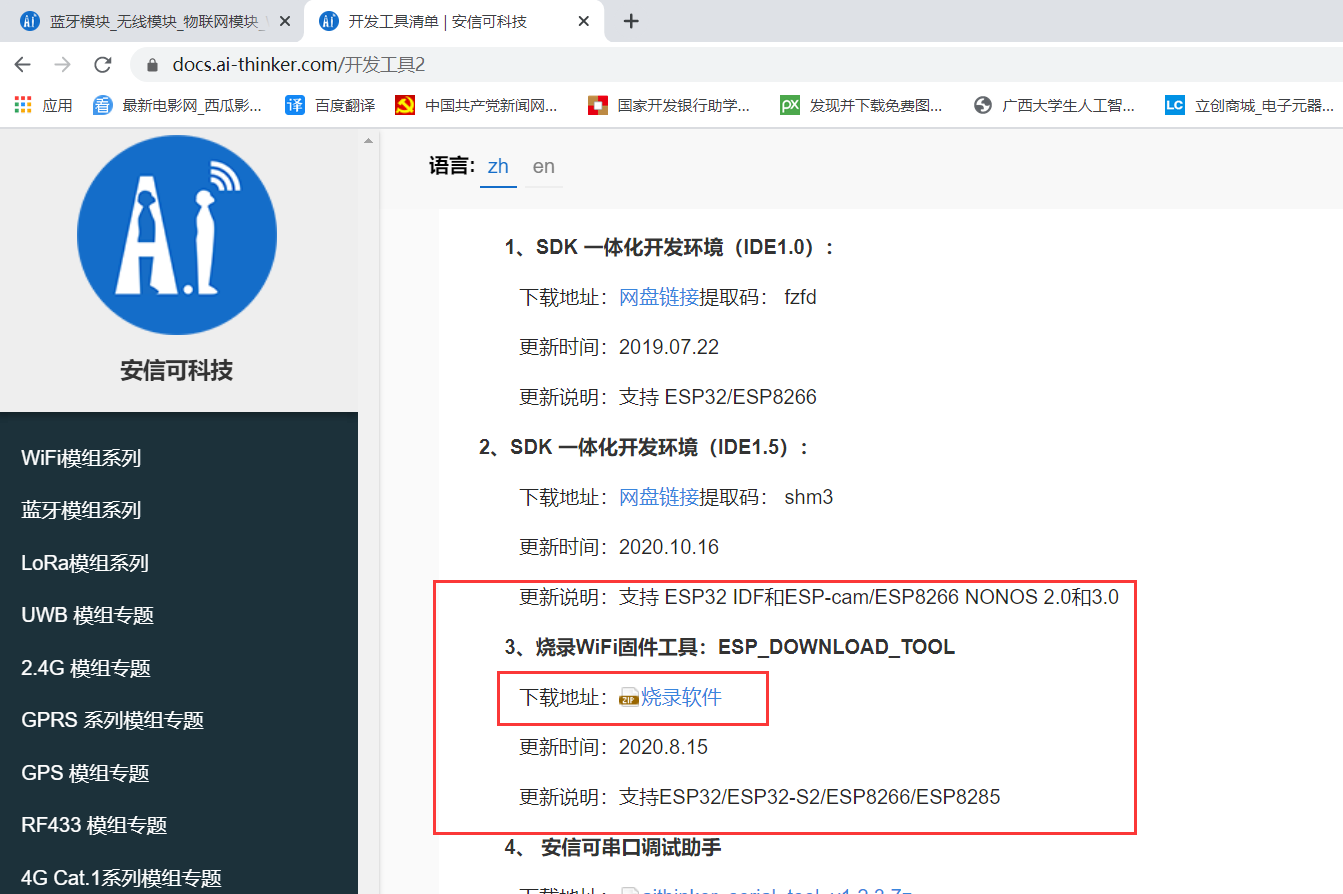This screenshot has width=1343, height=894.
Task: Switch page language to en
Action: 544,167
